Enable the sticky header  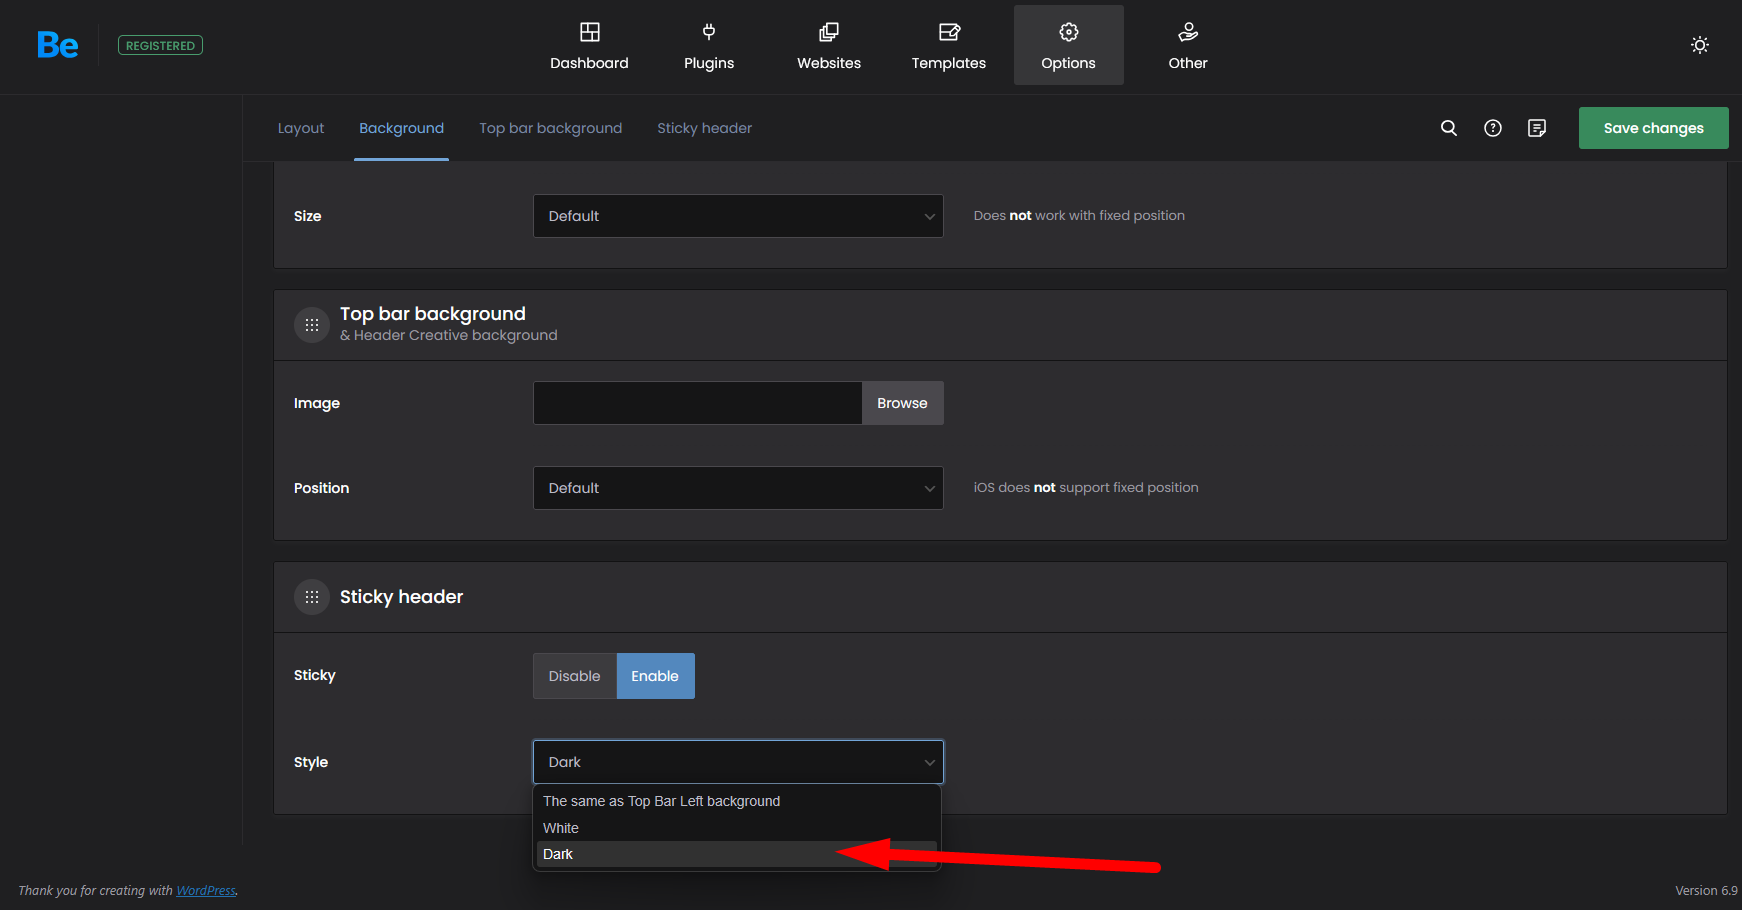[x=655, y=676]
